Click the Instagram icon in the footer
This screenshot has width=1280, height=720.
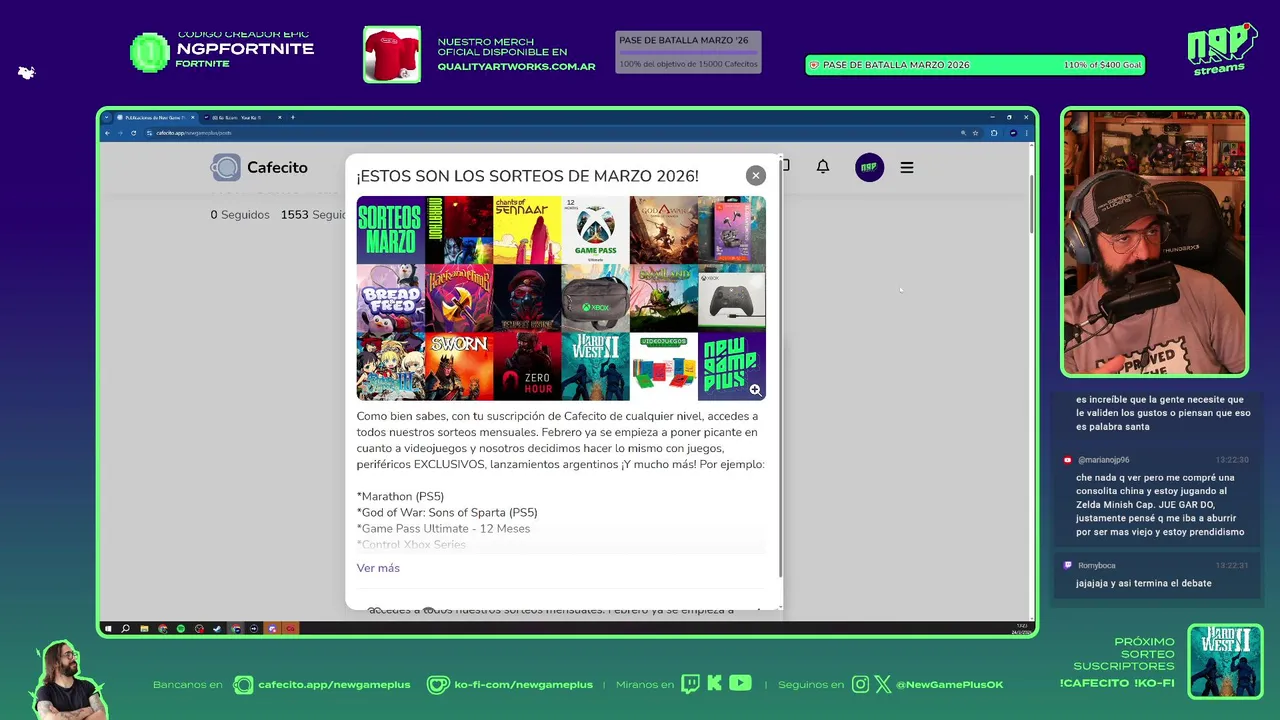[861, 685]
